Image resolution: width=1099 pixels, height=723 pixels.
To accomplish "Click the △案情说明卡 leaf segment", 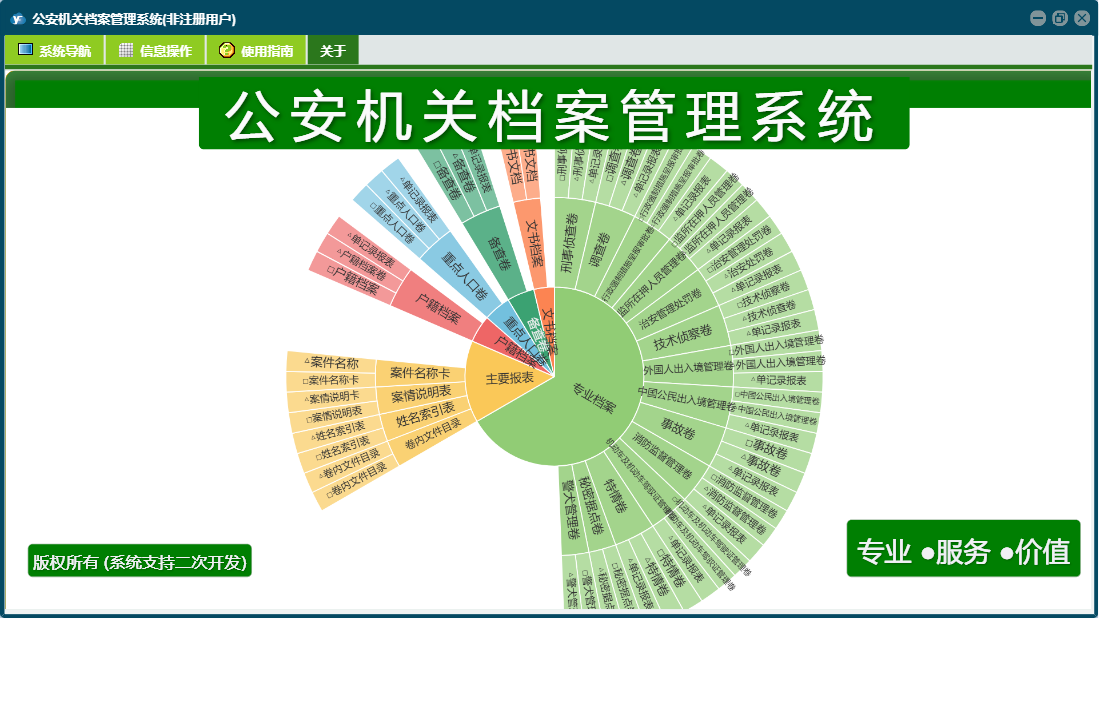I will coord(334,398).
